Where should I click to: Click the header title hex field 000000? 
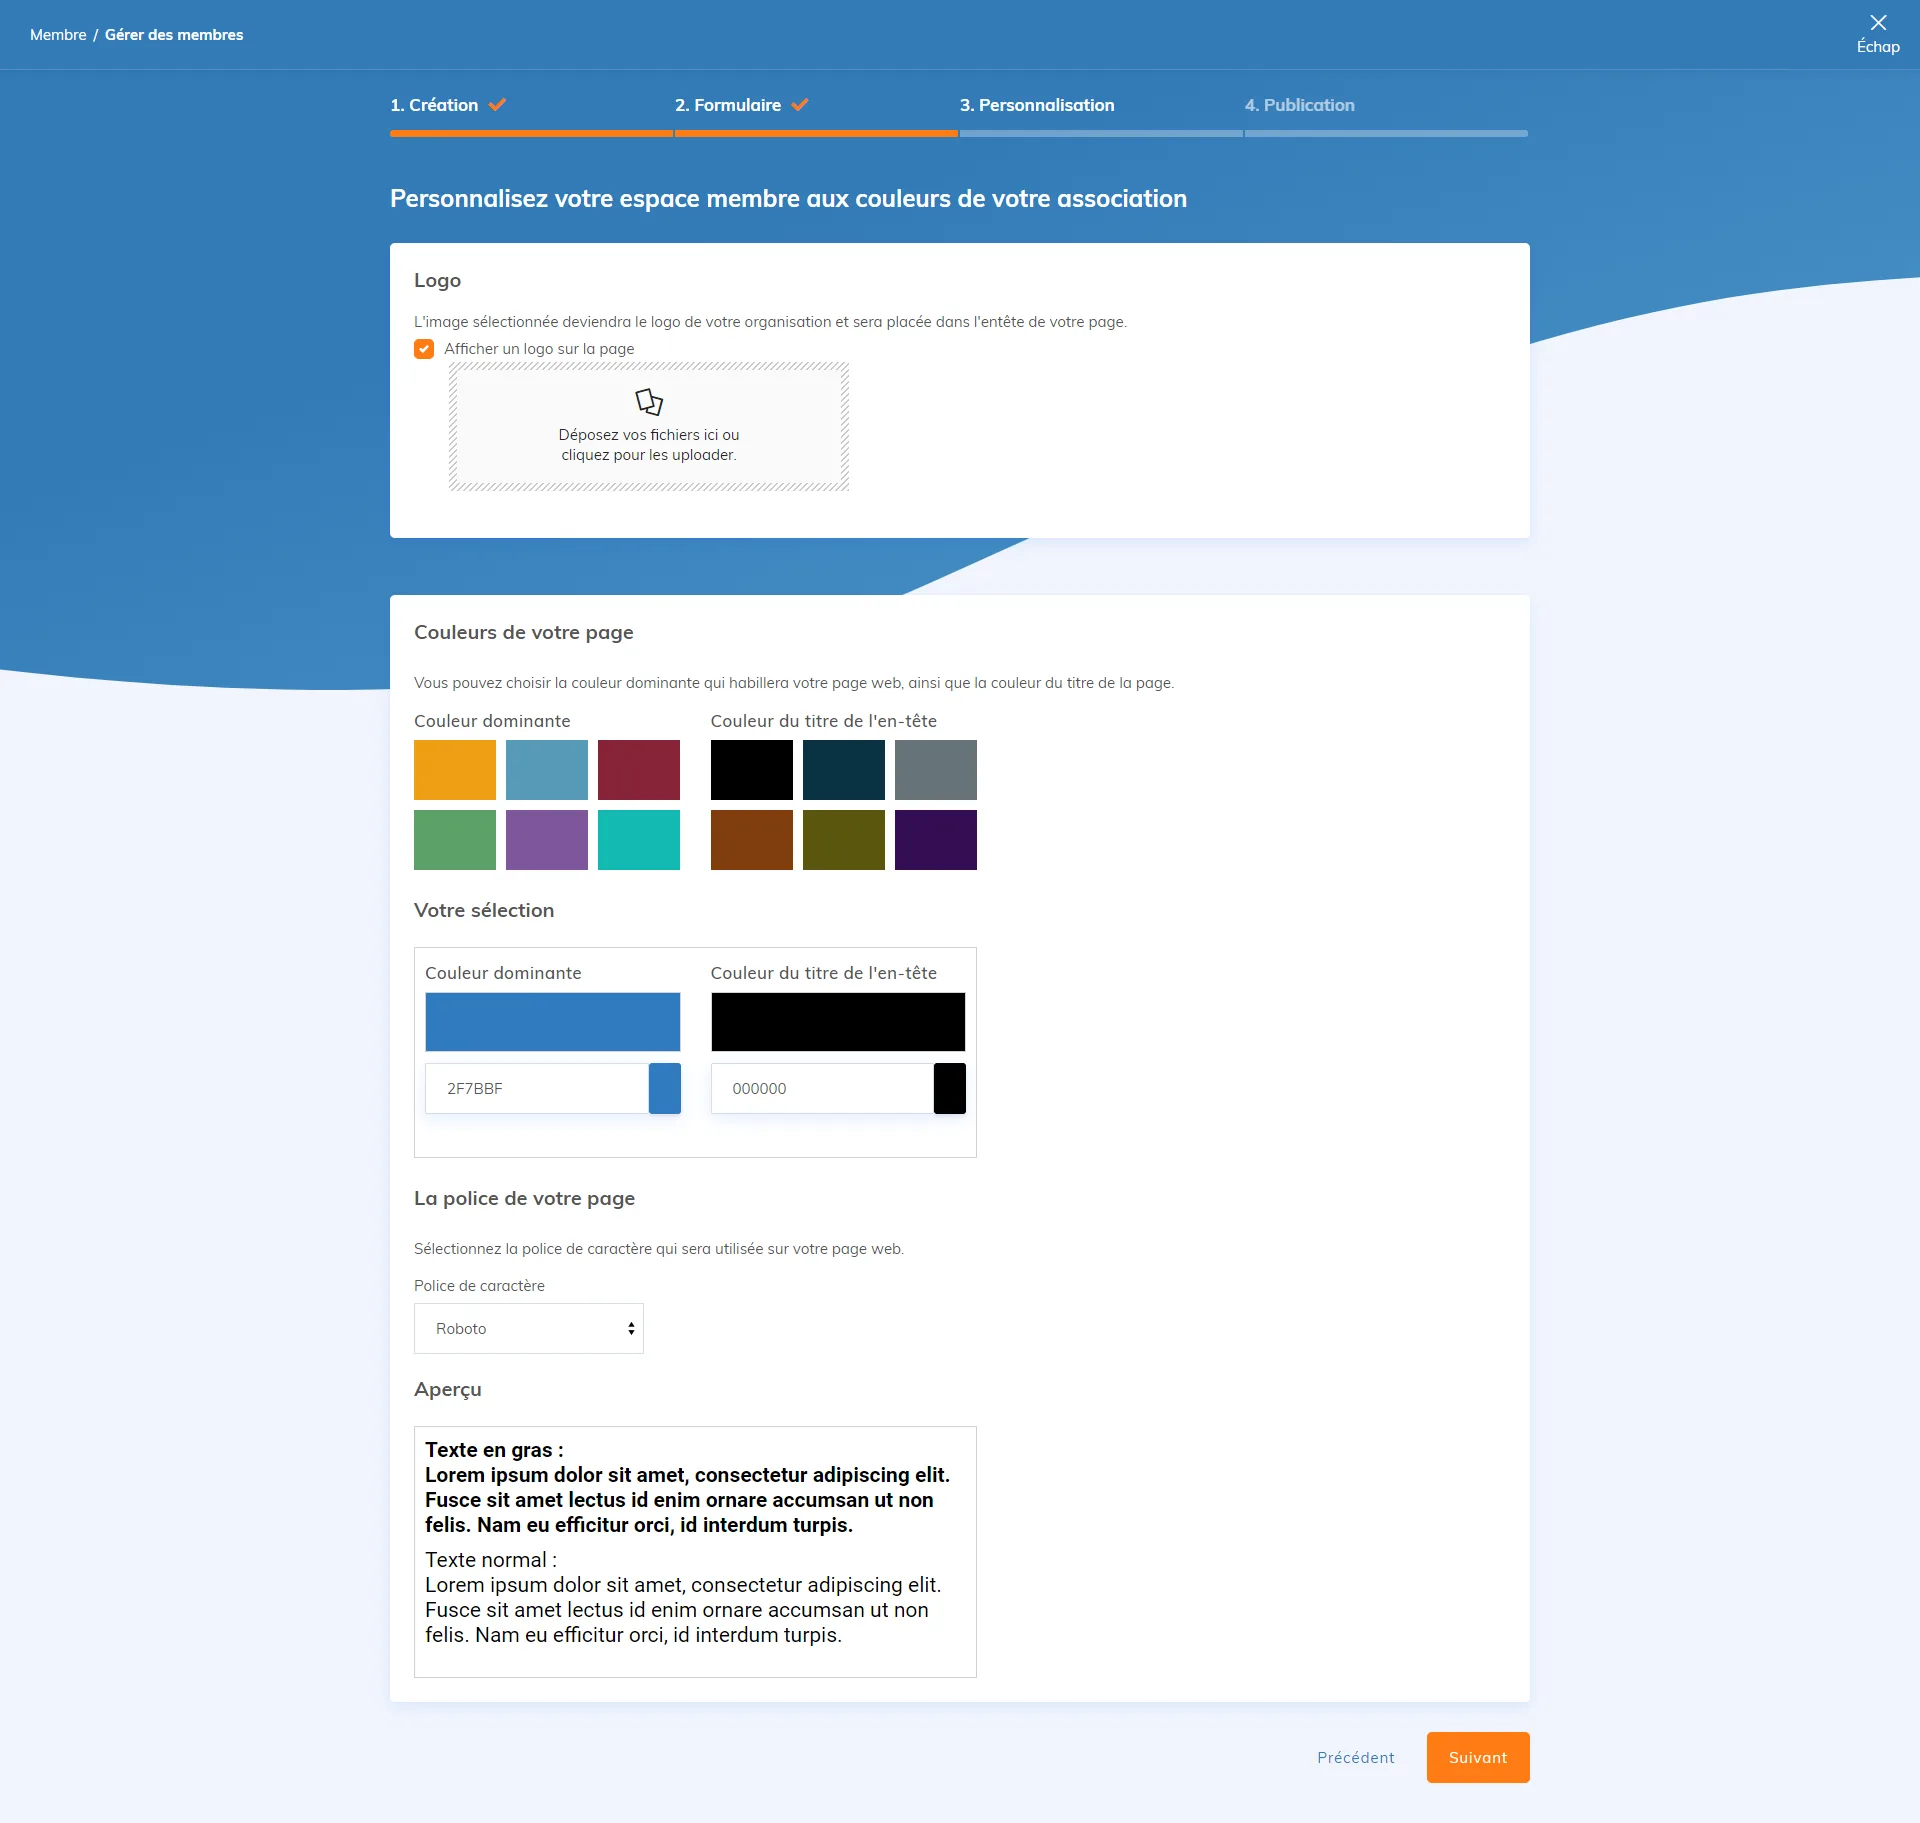[x=822, y=1088]
